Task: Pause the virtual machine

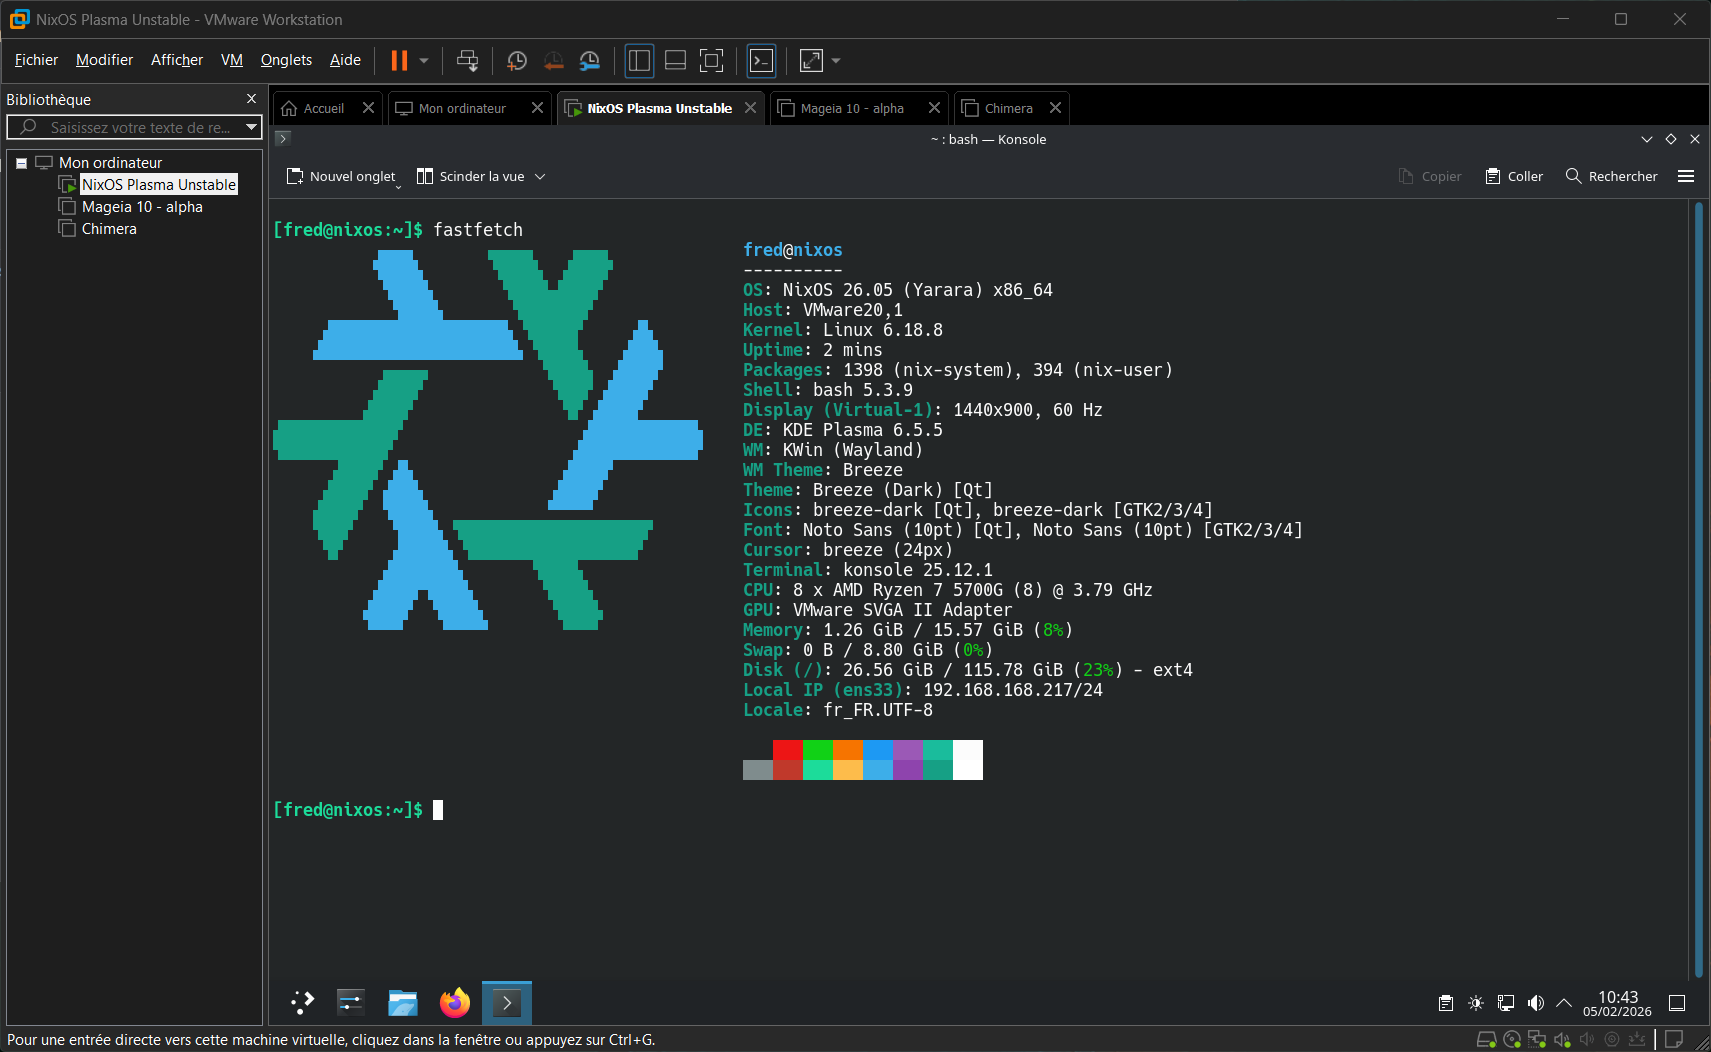Action: click(x=399, y=61)
